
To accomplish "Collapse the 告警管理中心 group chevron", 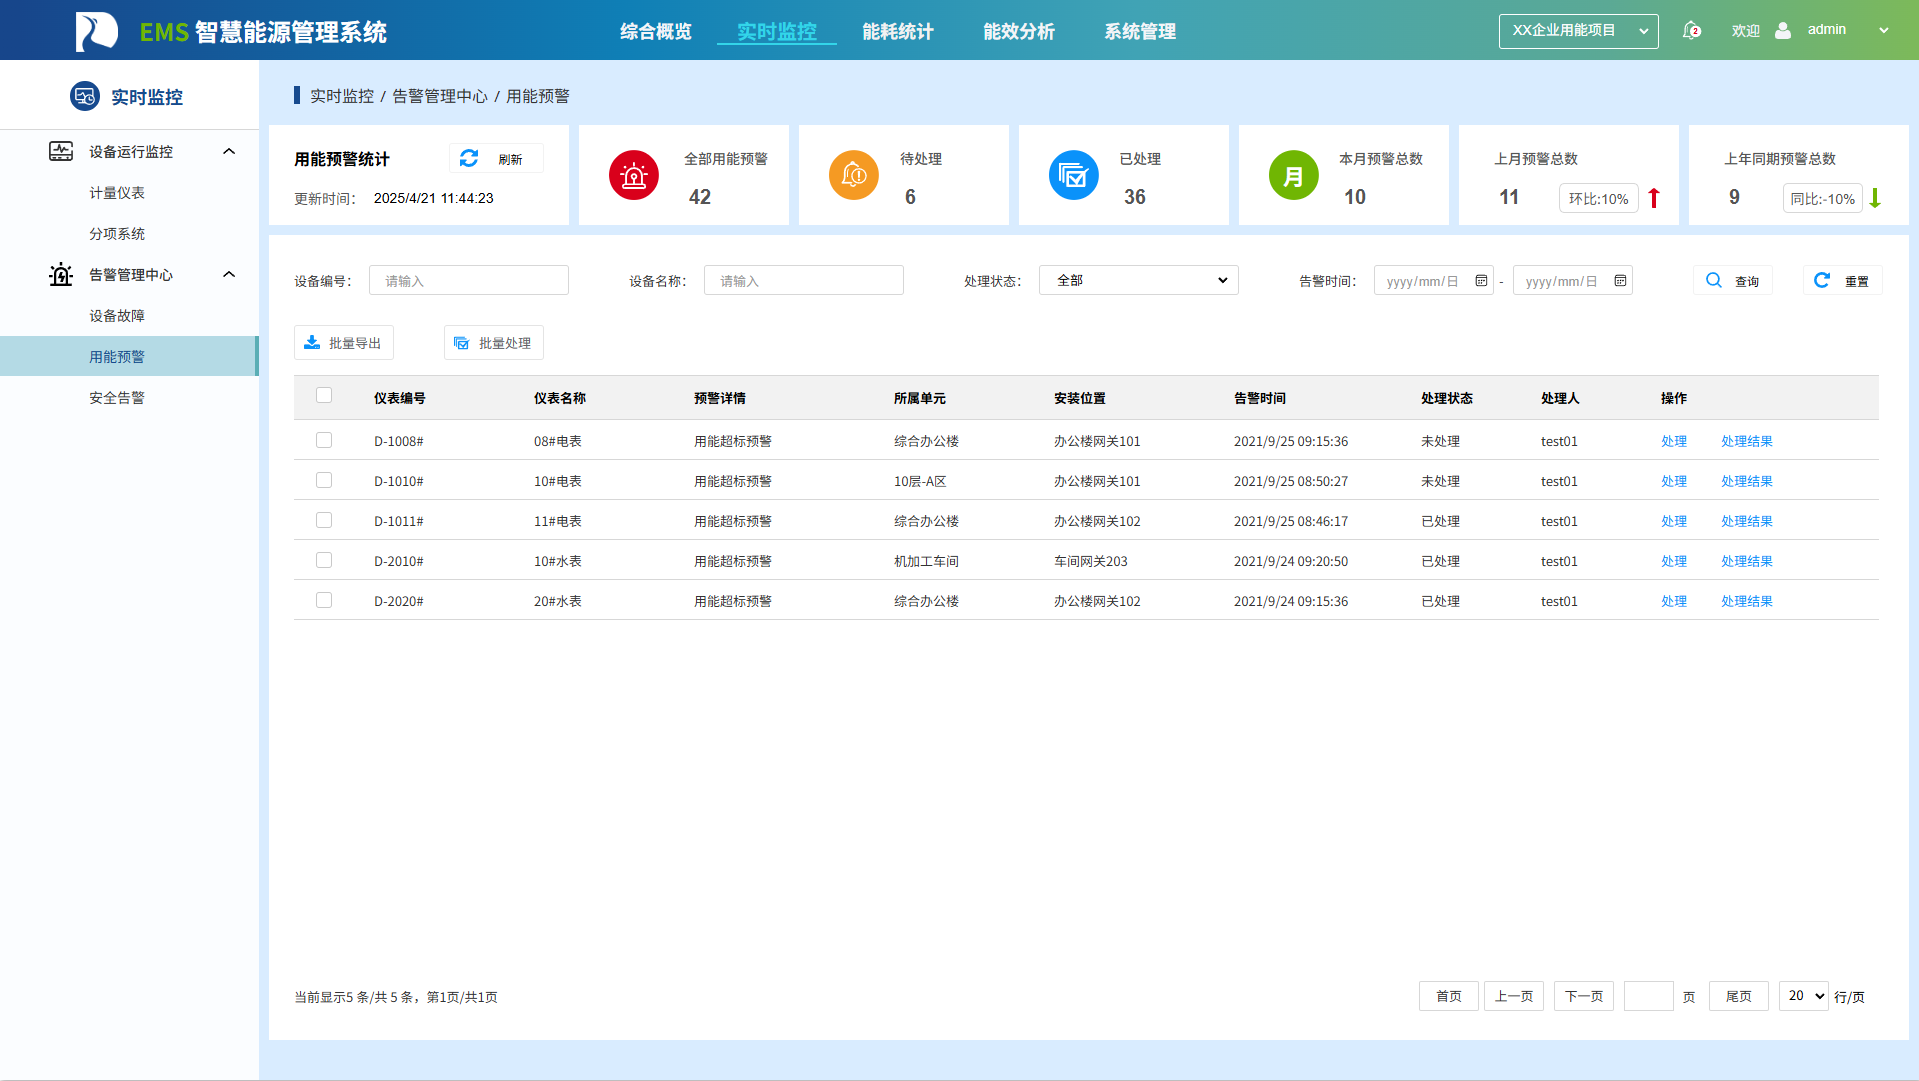I will point(229,274).
